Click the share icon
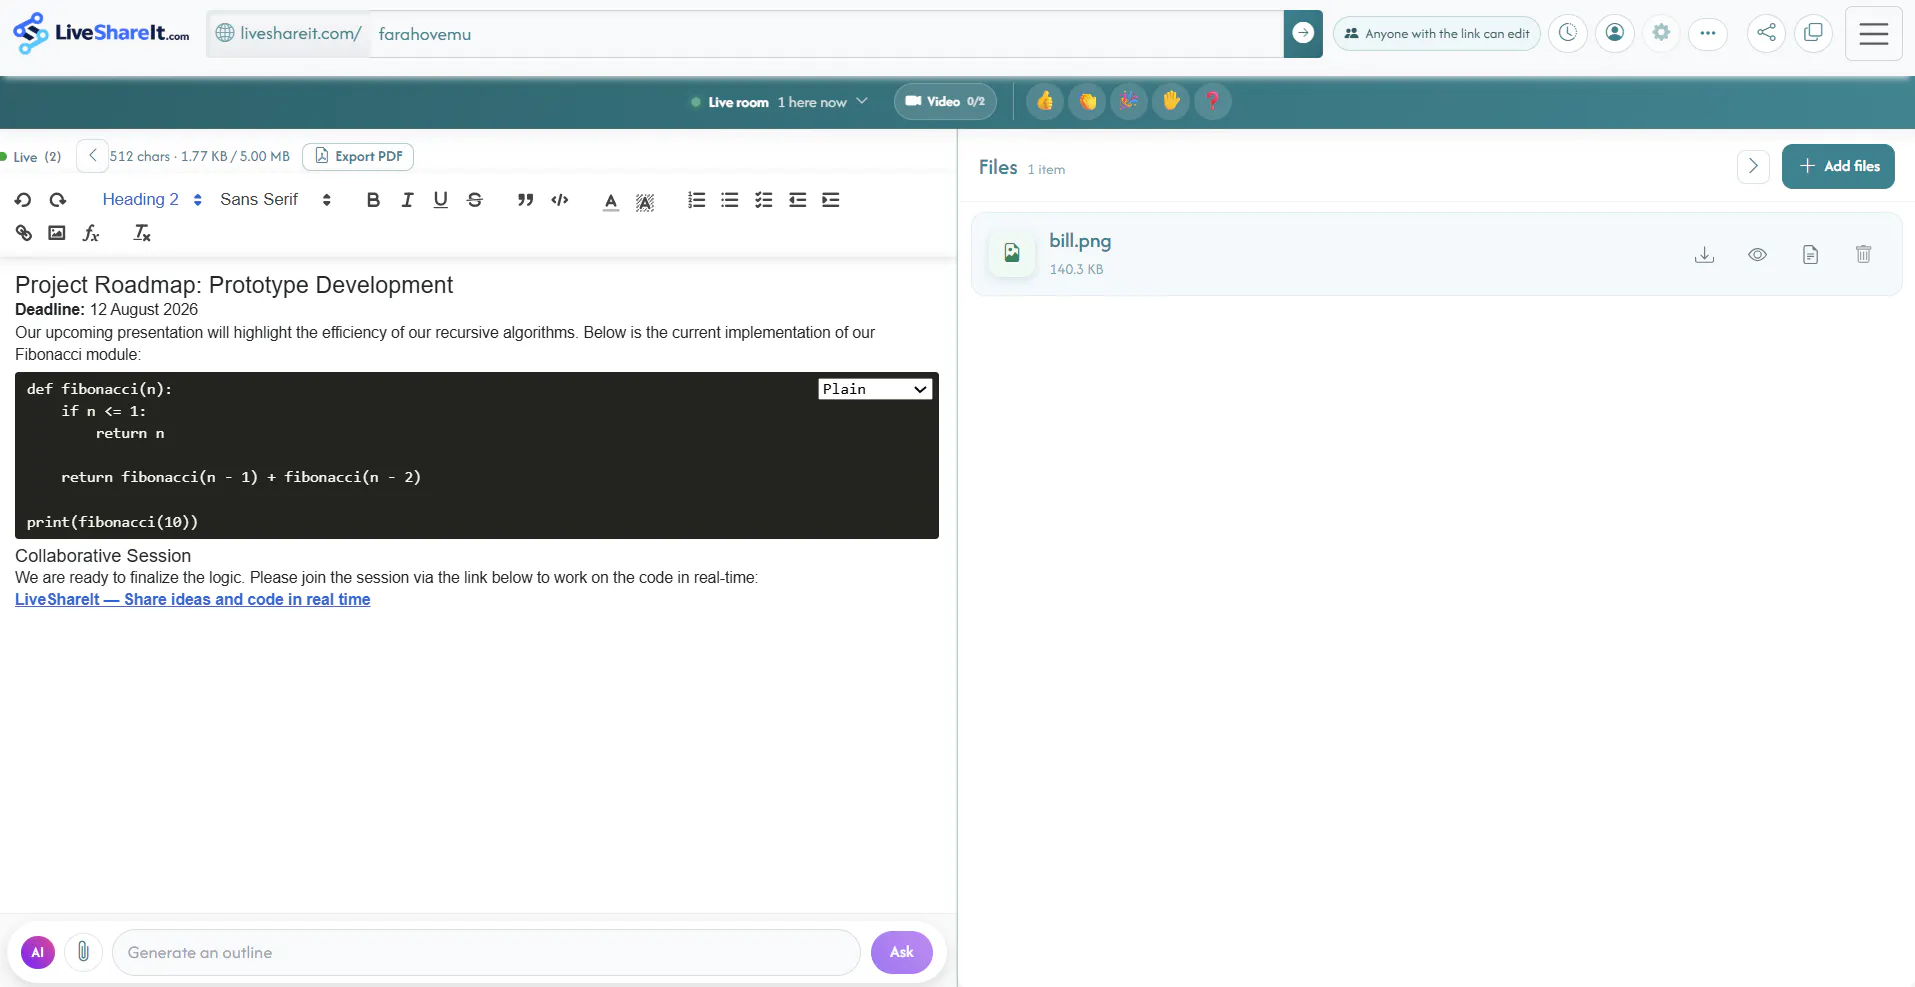1915x987 pixels. pyautogui.click(x=1767, y=34)
